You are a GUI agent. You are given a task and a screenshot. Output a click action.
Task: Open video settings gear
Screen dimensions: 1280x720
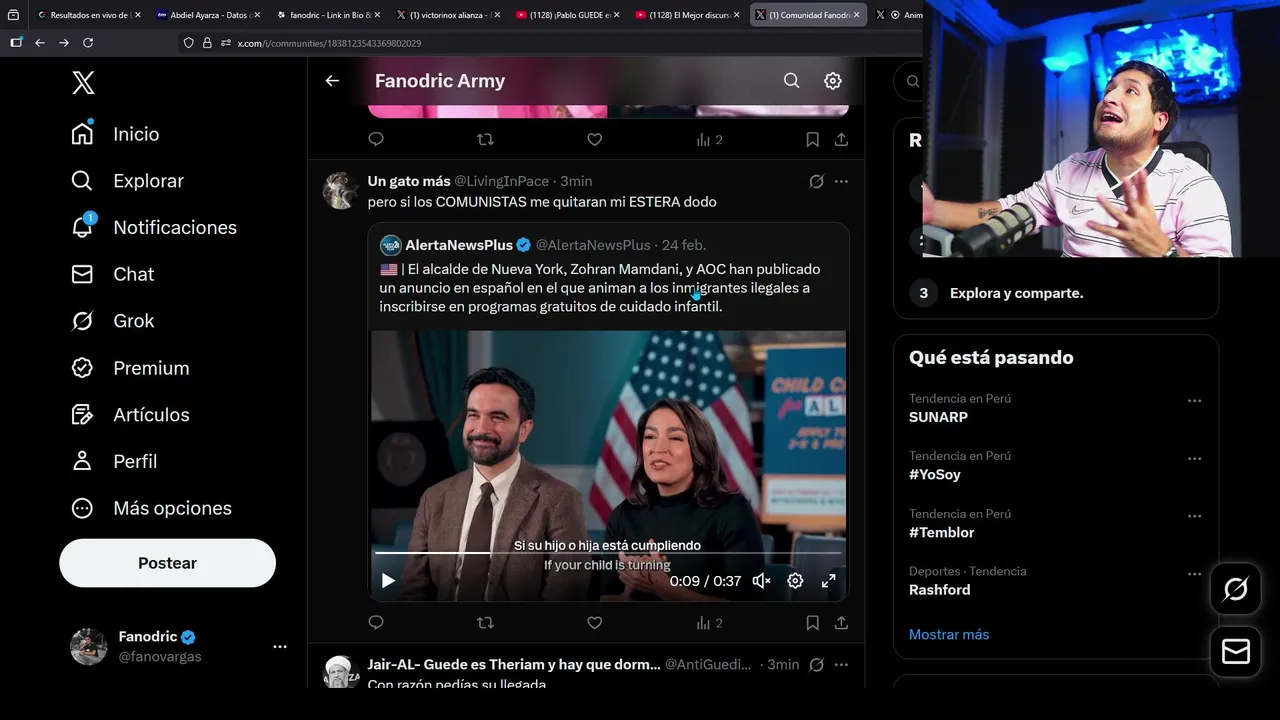click(x=795, y=581)
